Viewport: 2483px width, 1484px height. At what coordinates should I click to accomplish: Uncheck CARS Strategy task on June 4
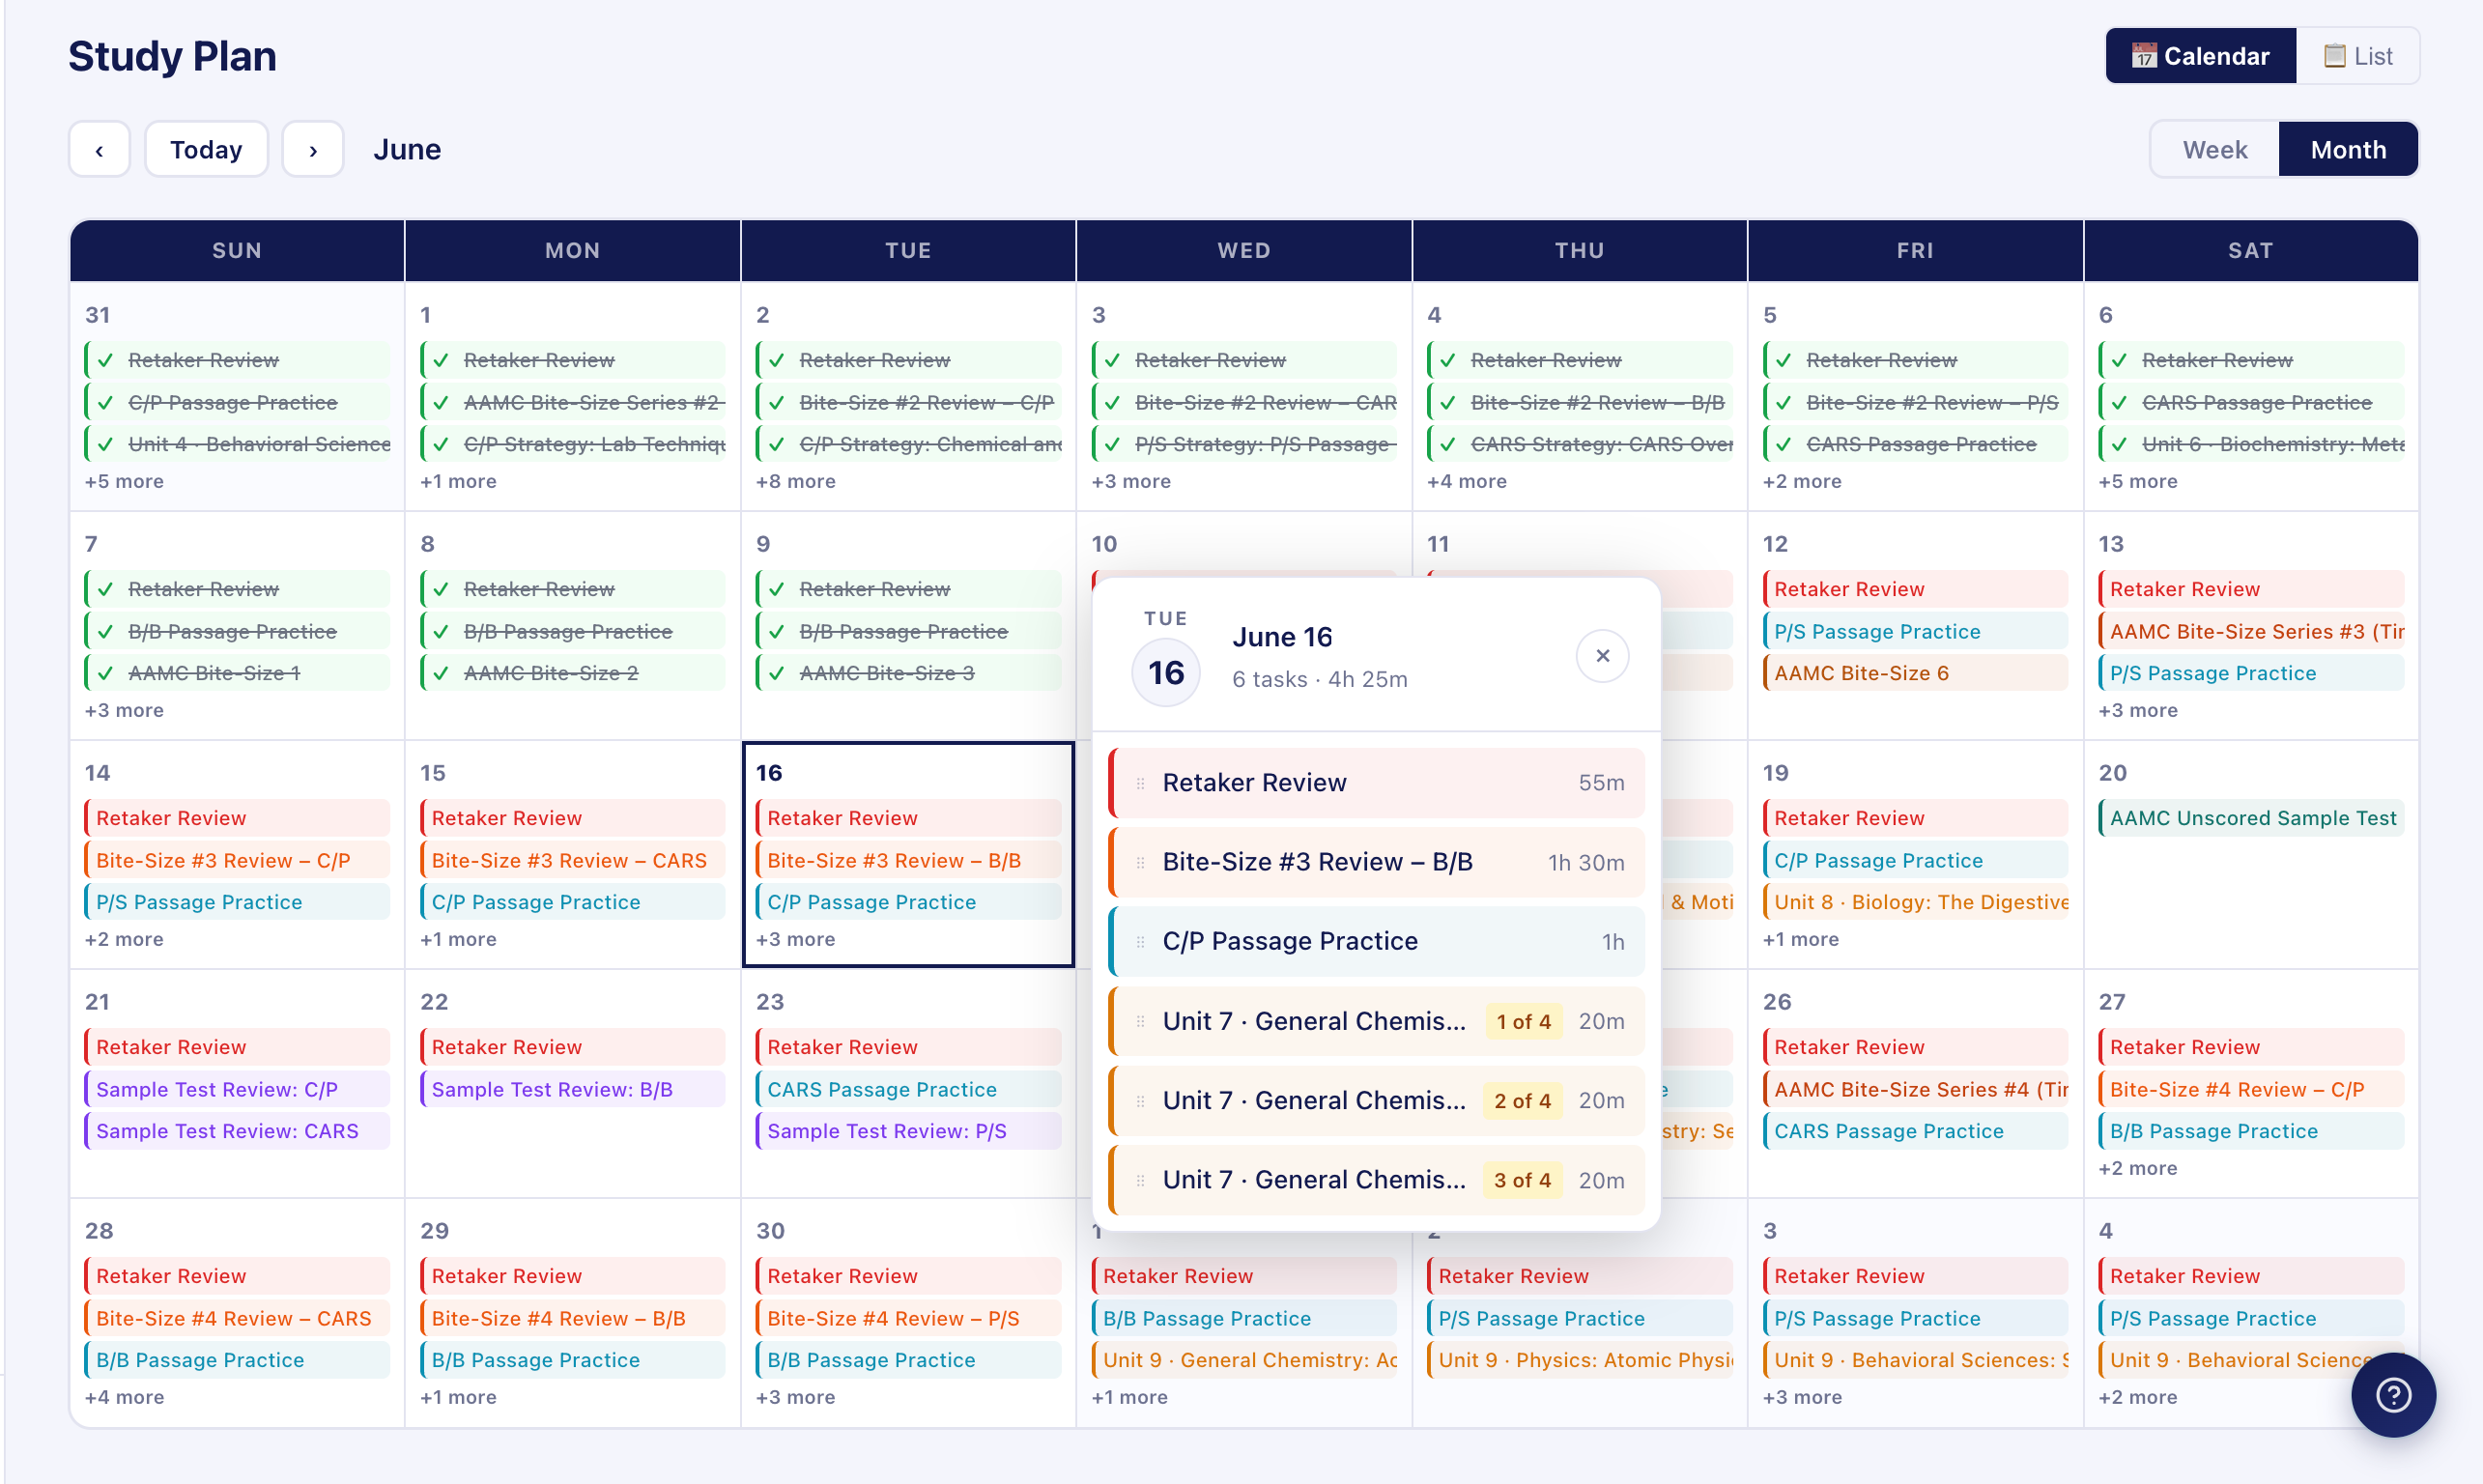tap(1448, 444)
